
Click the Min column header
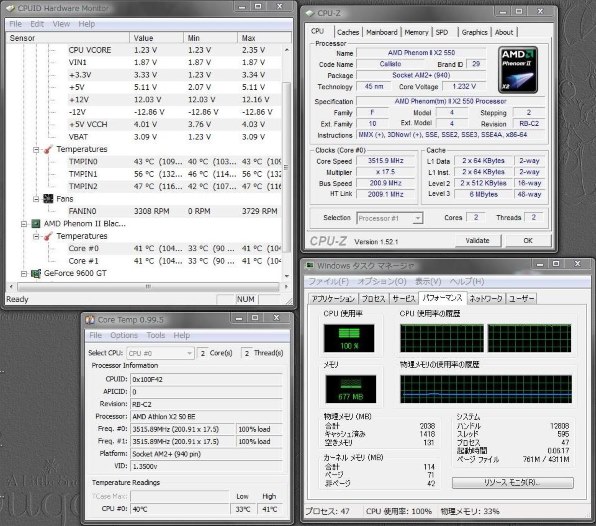tap(210, 38)
